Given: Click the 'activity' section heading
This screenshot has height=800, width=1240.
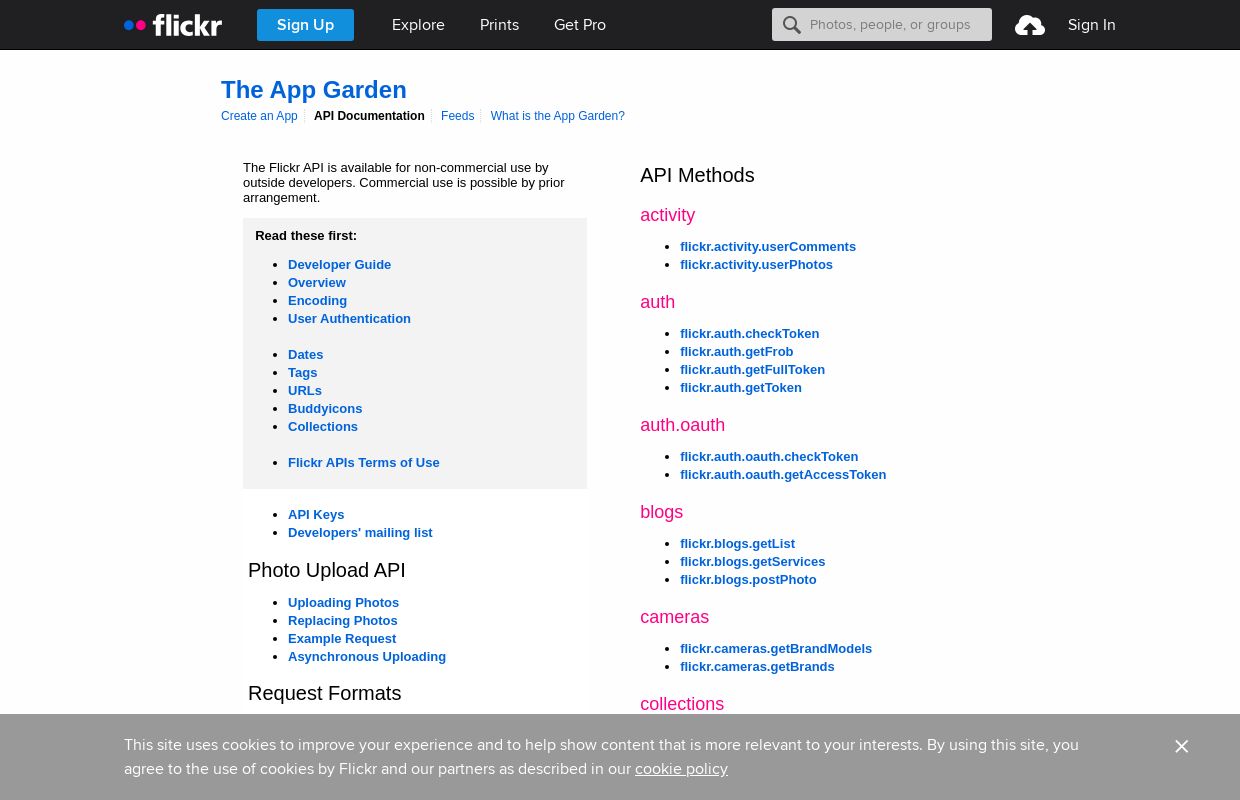Looking at the screenshot, I should 667,215.
